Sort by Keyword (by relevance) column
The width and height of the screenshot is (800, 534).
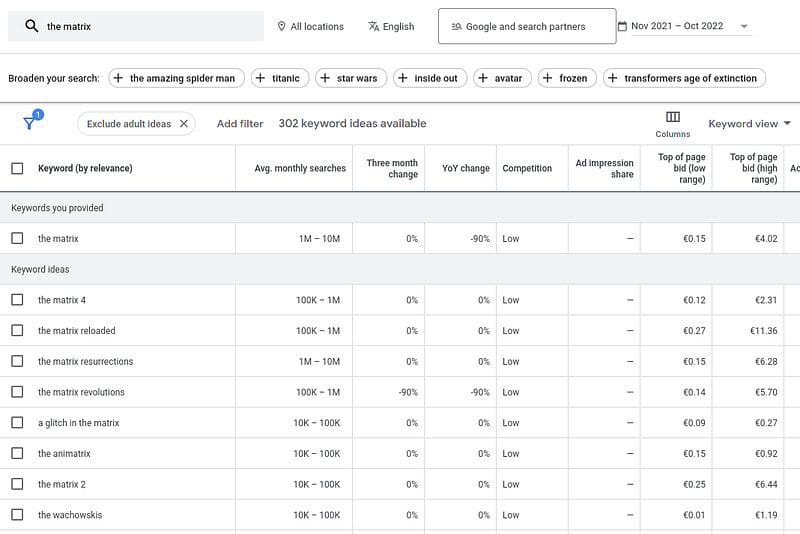tap(85, 168)
